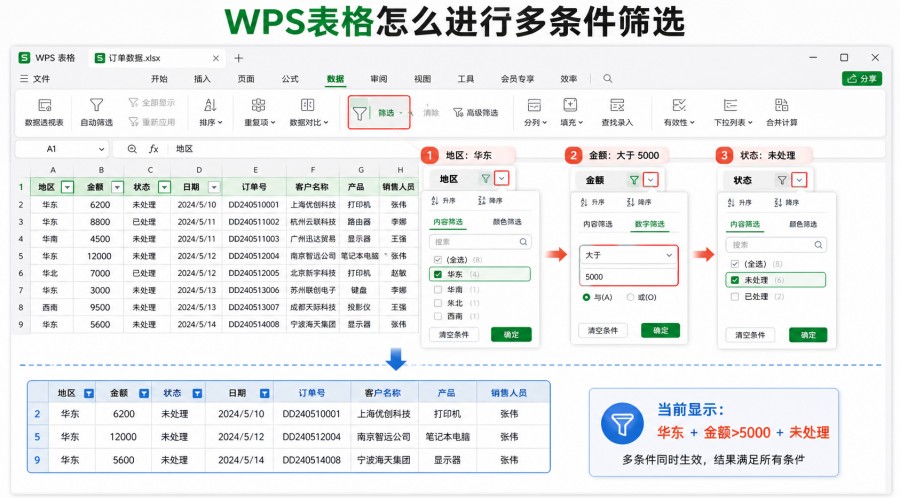This screenshot has width=900, height=498.
Task: Toggle (全选) checkbox in 地区 filter panel
Action: 438,260
